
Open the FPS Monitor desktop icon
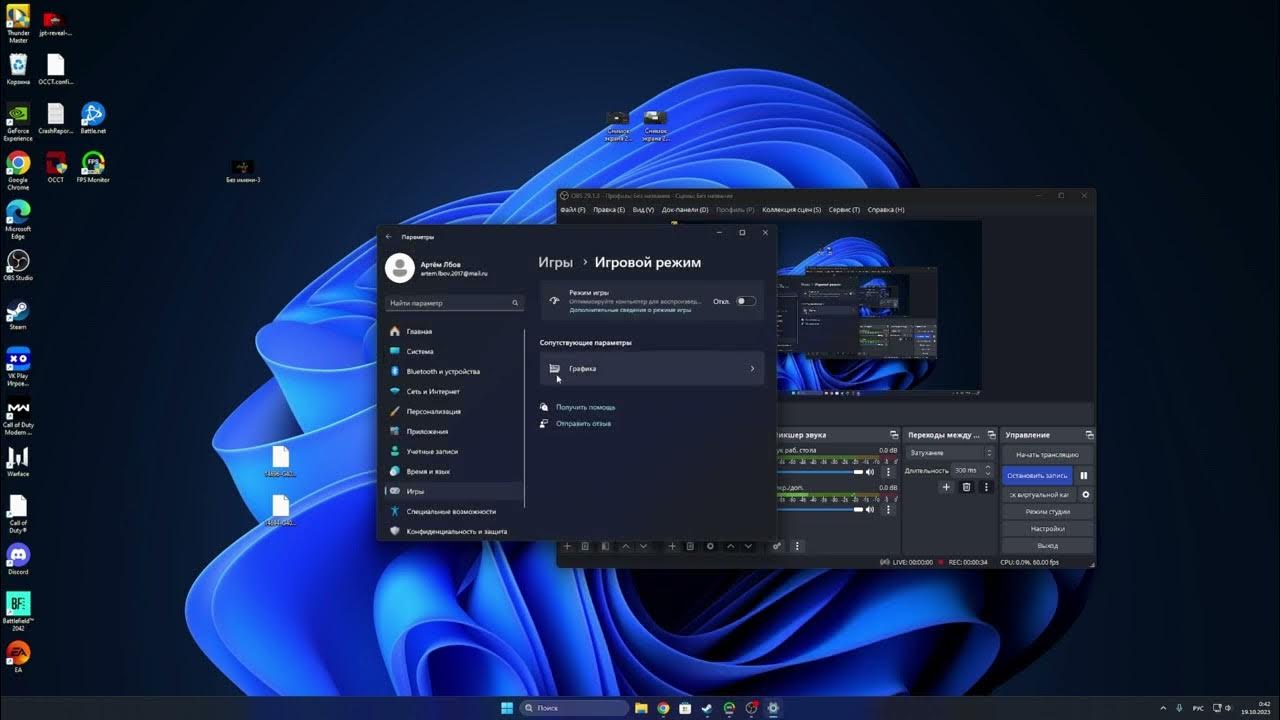point(93,167)
